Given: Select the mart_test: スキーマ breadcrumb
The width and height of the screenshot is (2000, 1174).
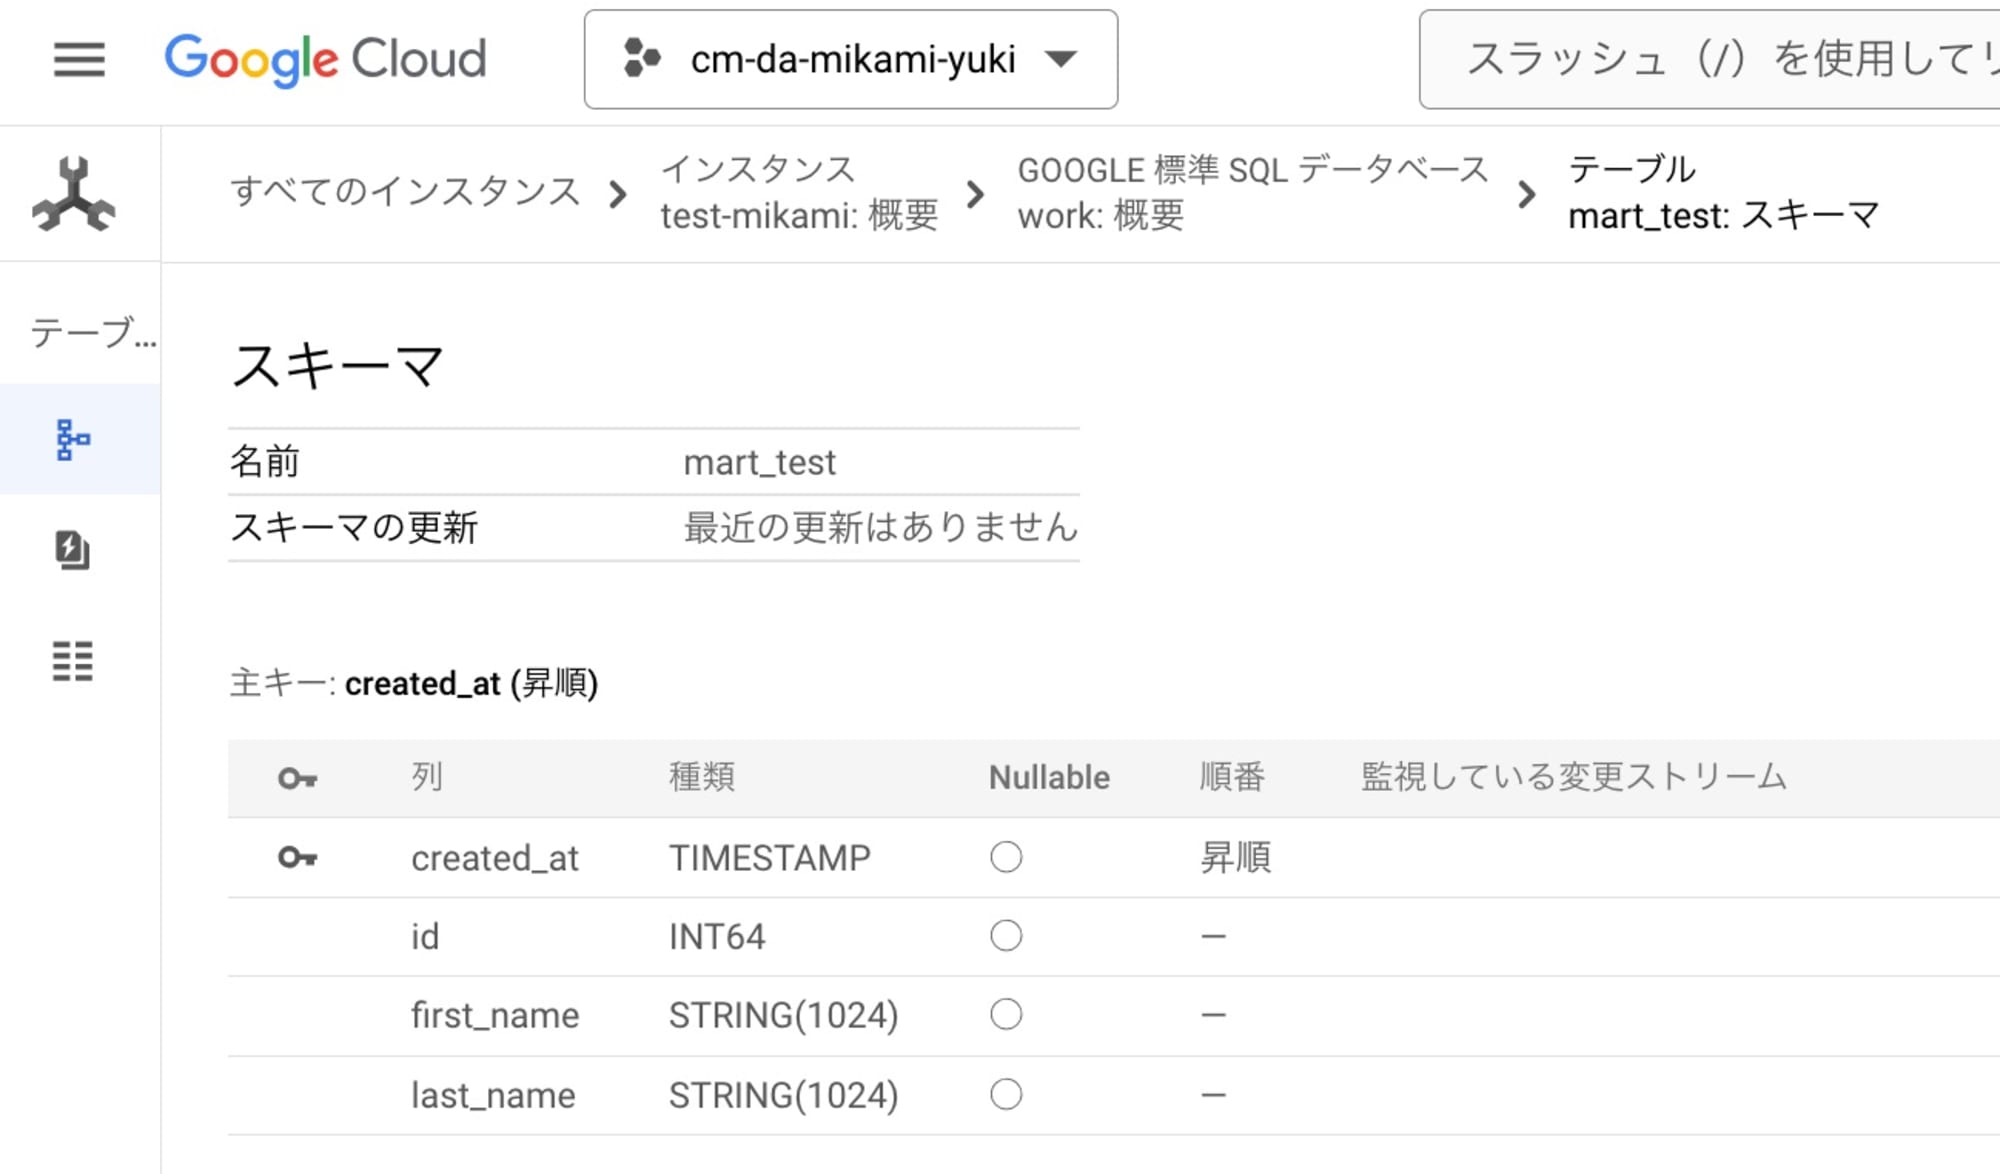Looking at the screenshot, I should [x=1724, y=192].
